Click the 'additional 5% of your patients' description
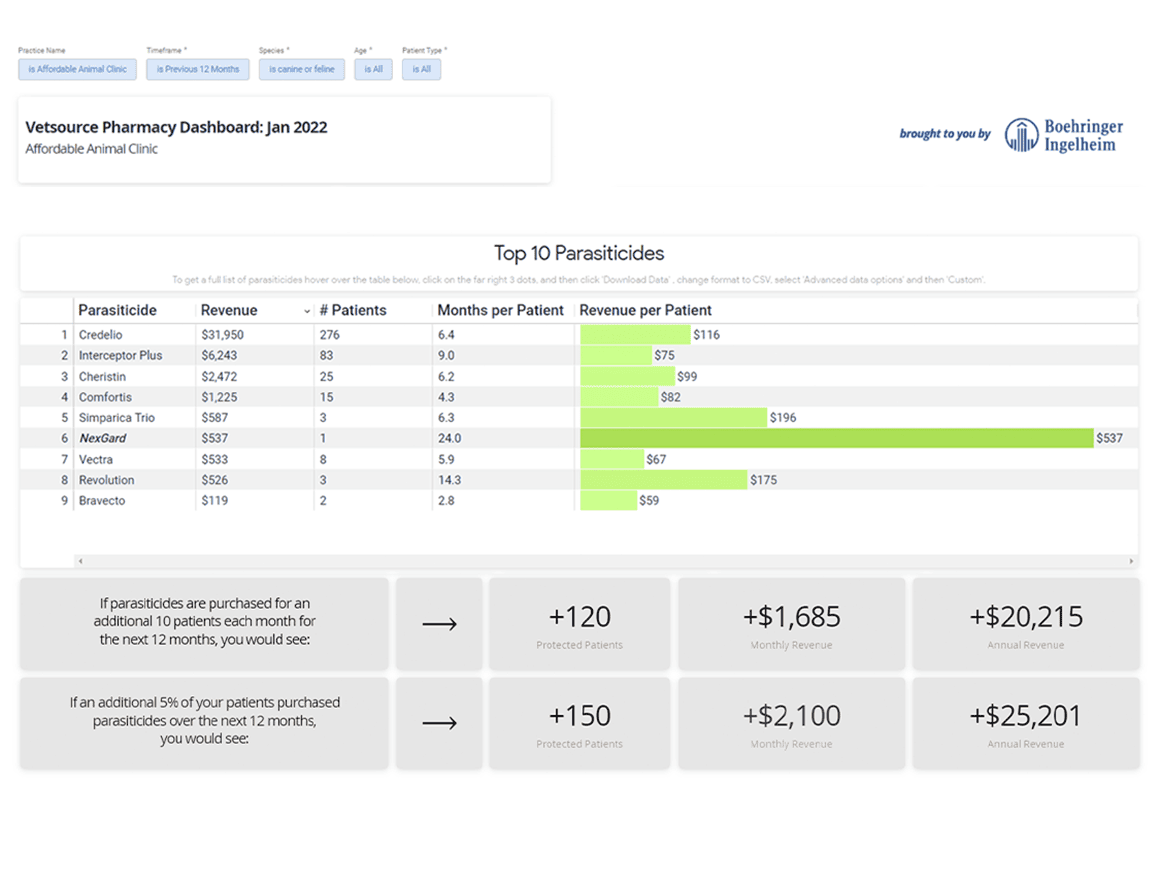 click(x=204, y=721)
